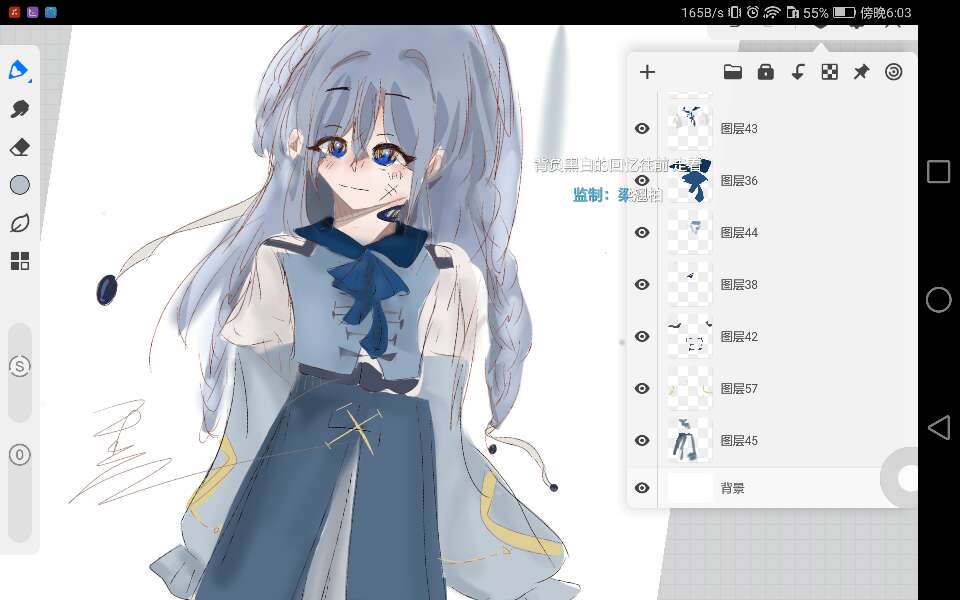Pin the layers panel open

pos(861,72)
